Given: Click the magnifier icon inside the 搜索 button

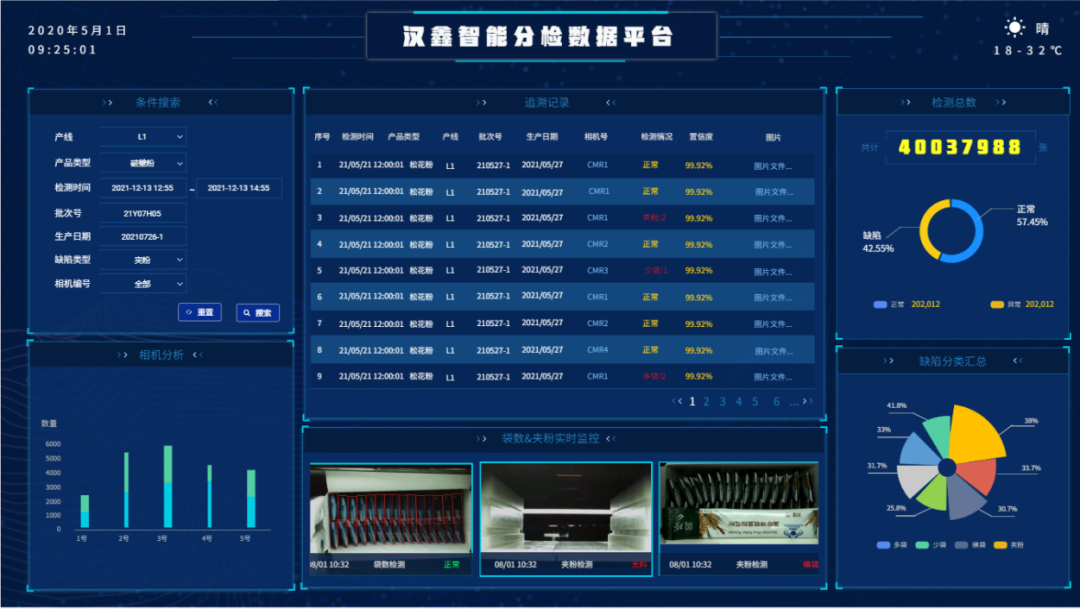Looking at the screenshot, I should (244, 312).
